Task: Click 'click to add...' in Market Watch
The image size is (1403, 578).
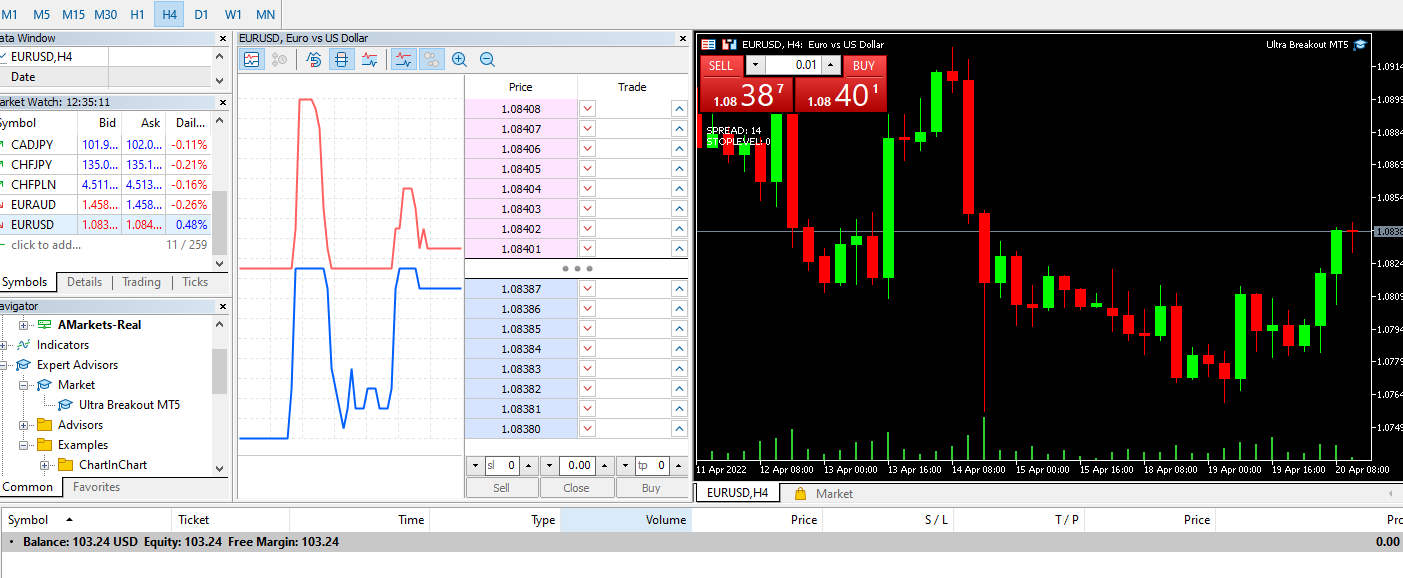Action: click(46, 245)
